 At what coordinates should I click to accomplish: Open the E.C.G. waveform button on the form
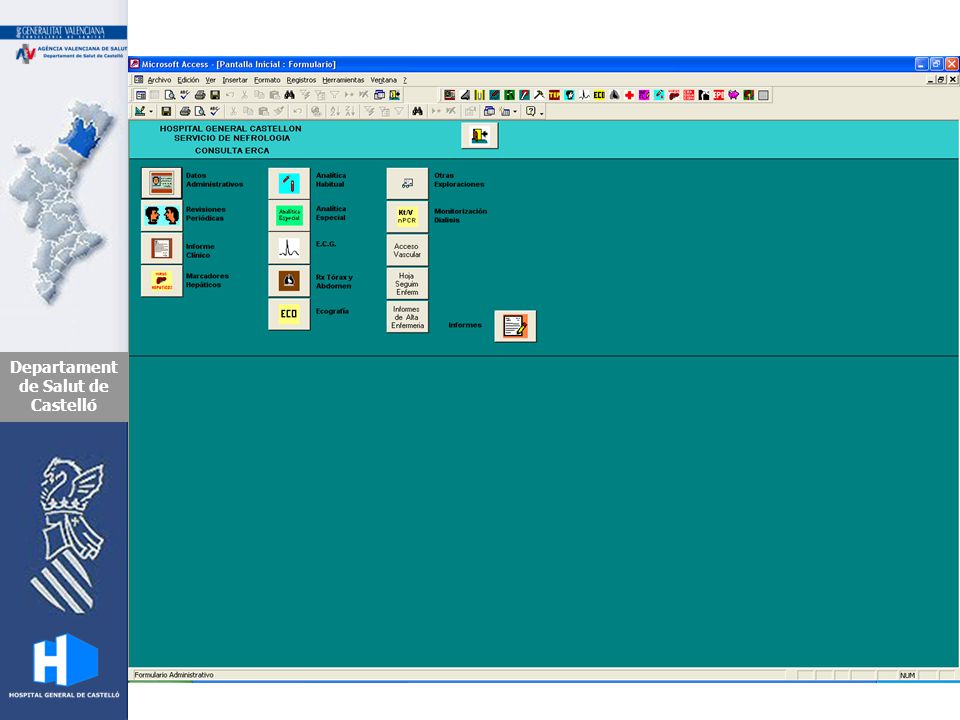point(289,248)
